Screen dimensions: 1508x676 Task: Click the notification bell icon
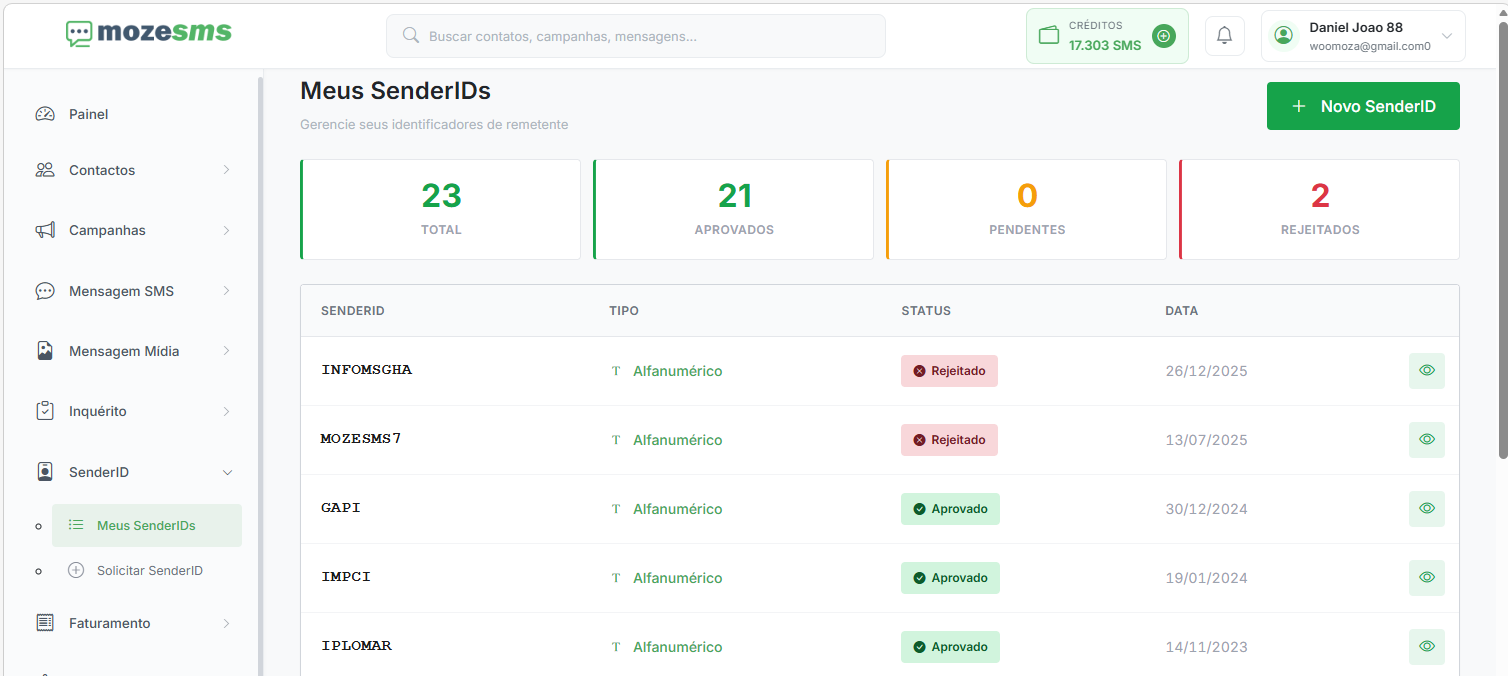pos(1224,36)
